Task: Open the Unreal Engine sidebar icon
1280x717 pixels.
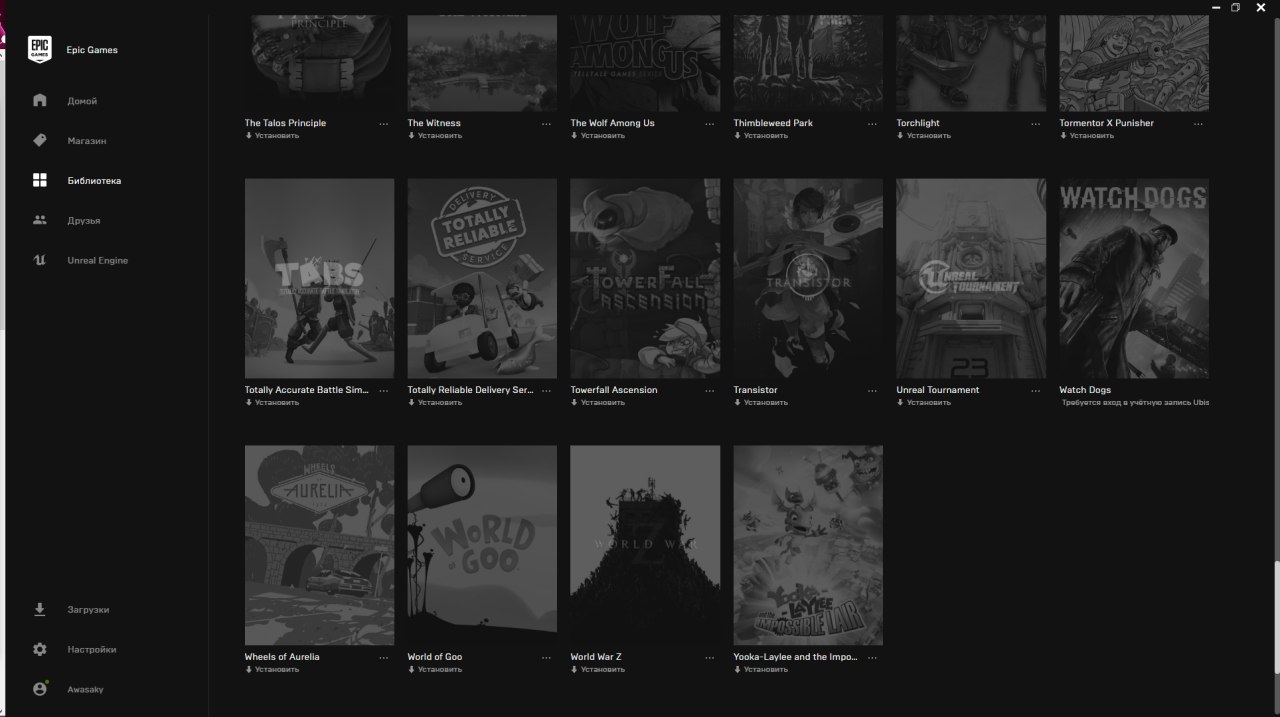Action: click(x=40, y=260)
